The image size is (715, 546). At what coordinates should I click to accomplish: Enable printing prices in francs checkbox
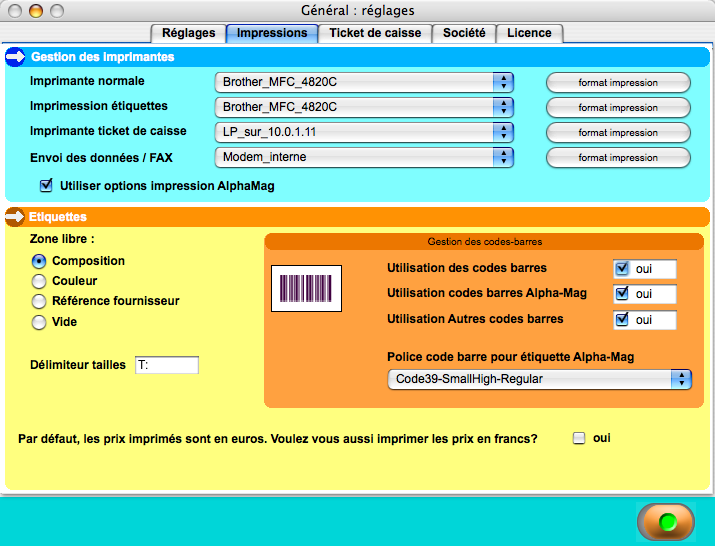pyautogui.click(x=579, y=438)
